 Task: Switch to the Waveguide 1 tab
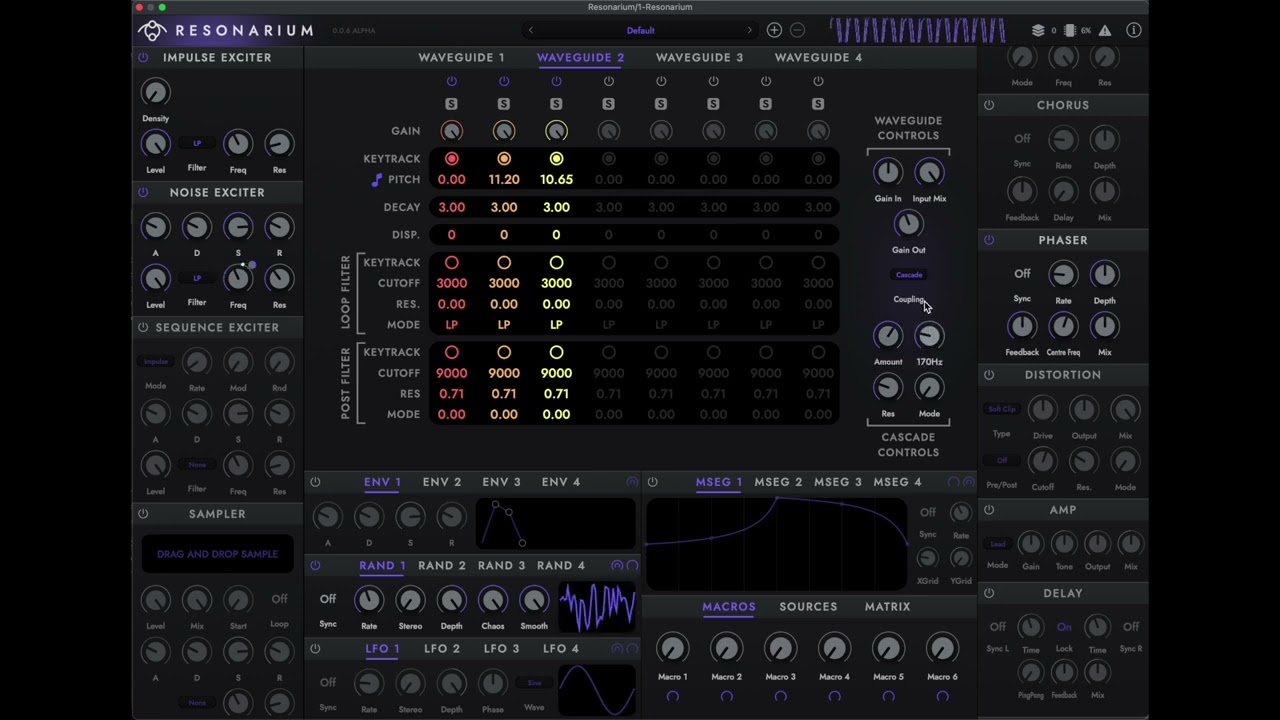click(x=461, y=58)
